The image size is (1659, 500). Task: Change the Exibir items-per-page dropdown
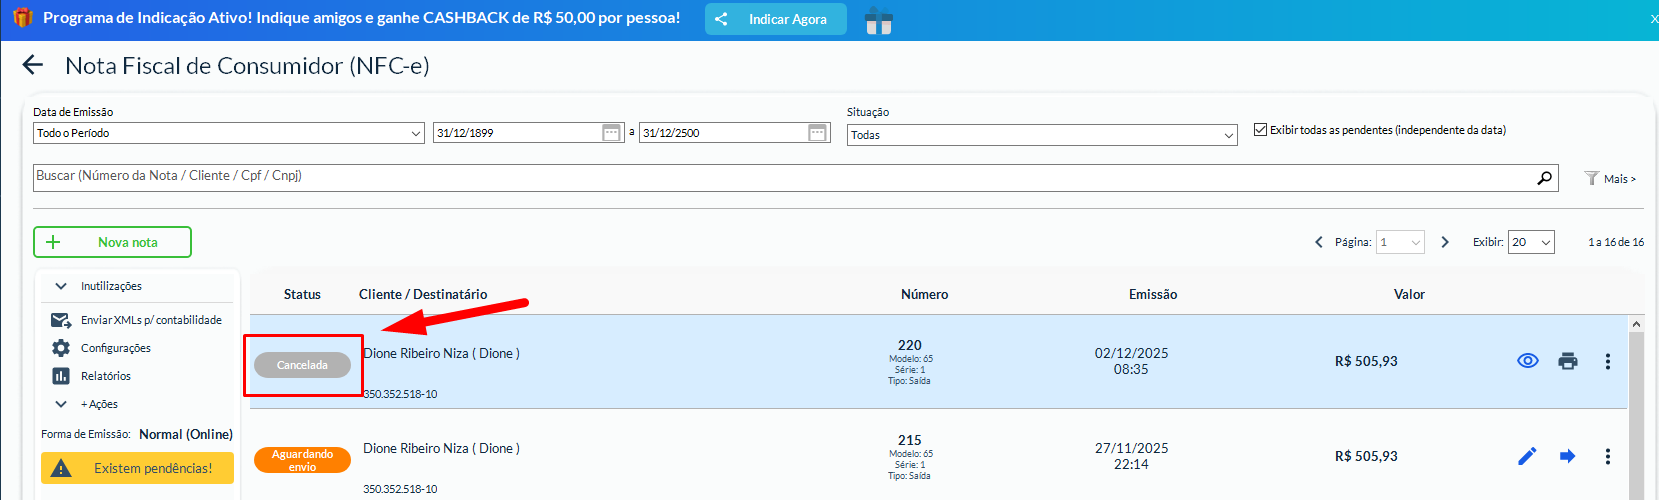[x=1530, y=242]
